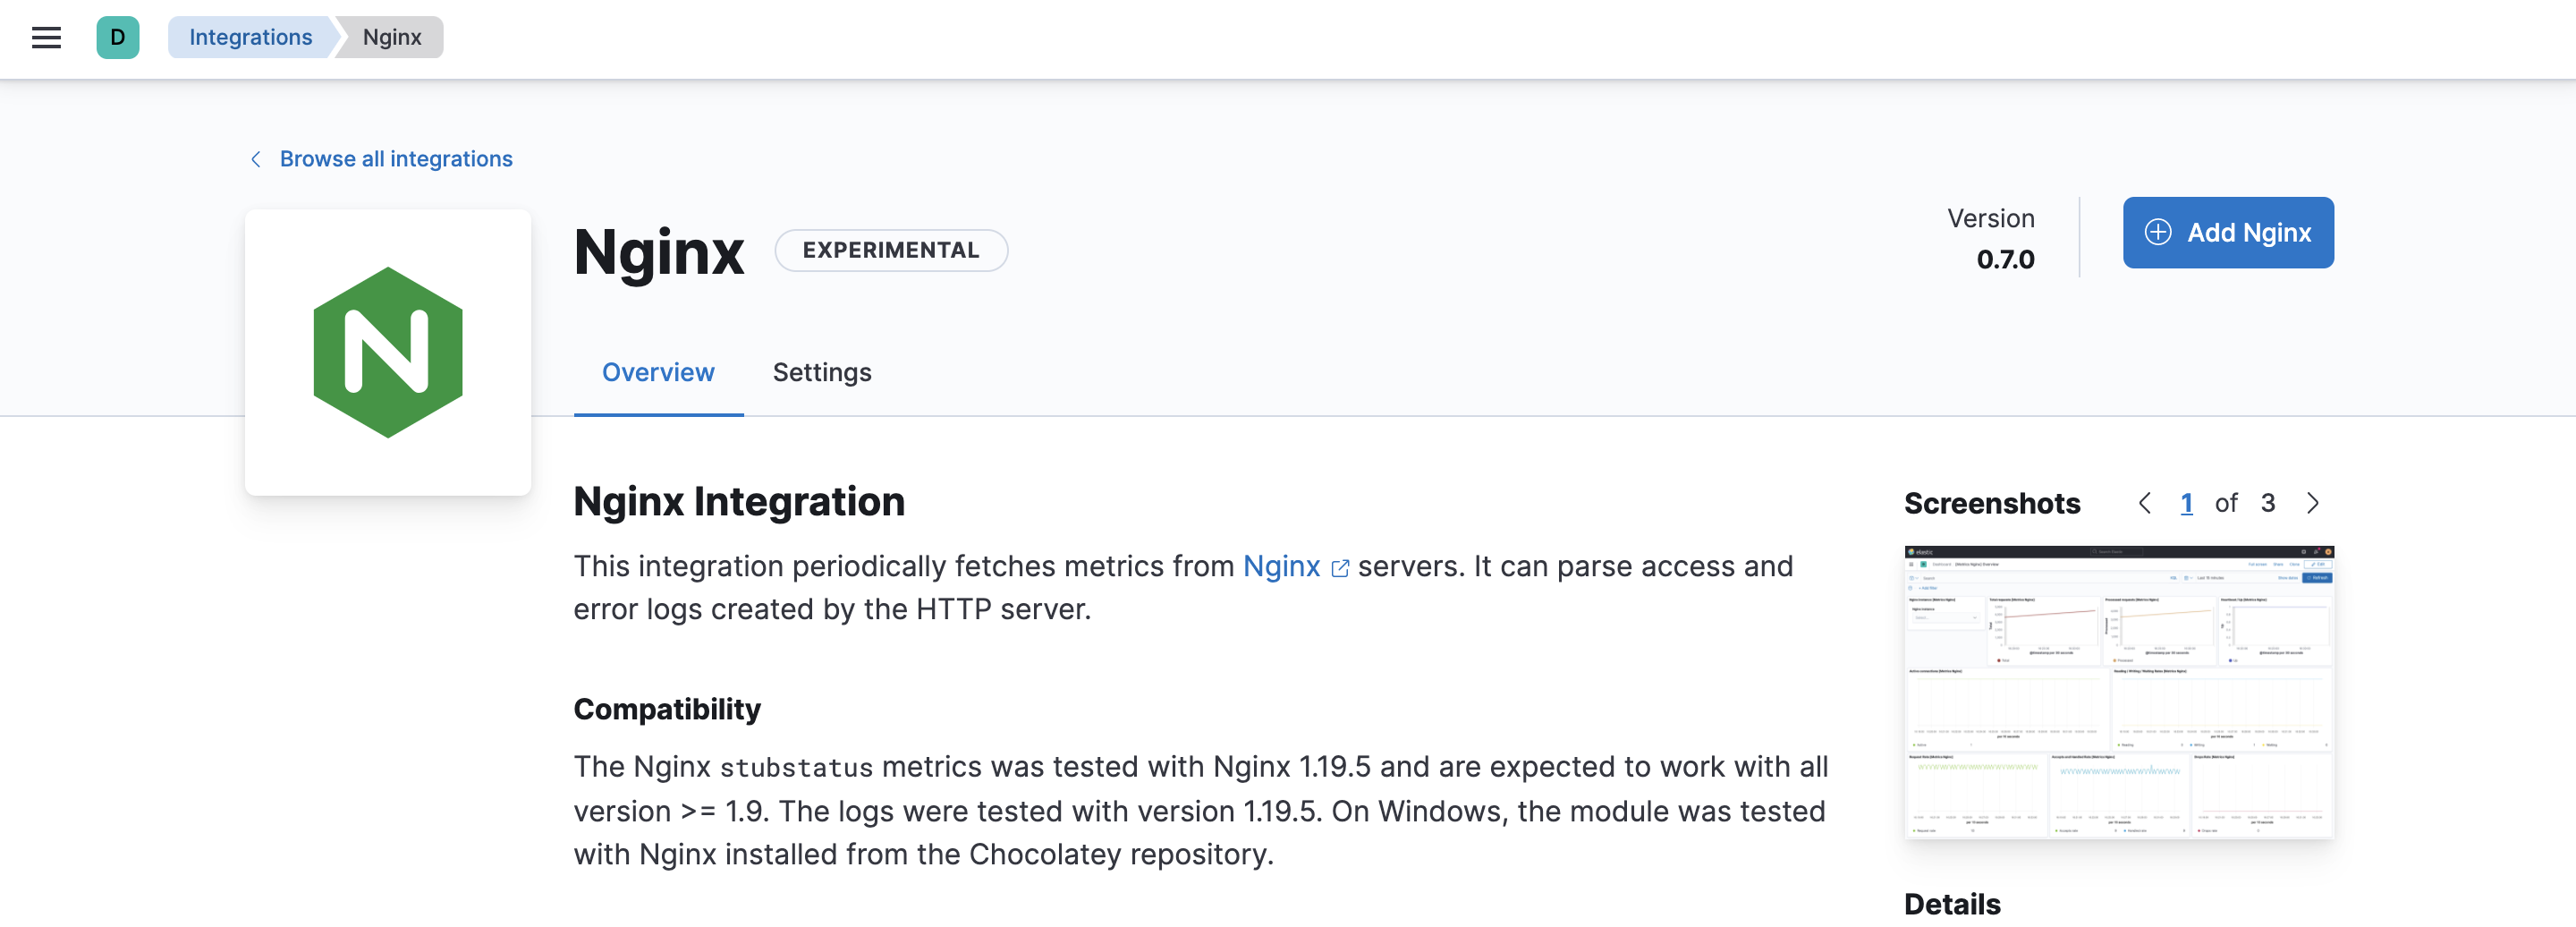
Task: Go to previous screenshot with left arrow
Action: pyautogui.click(x=2144, y=503)
